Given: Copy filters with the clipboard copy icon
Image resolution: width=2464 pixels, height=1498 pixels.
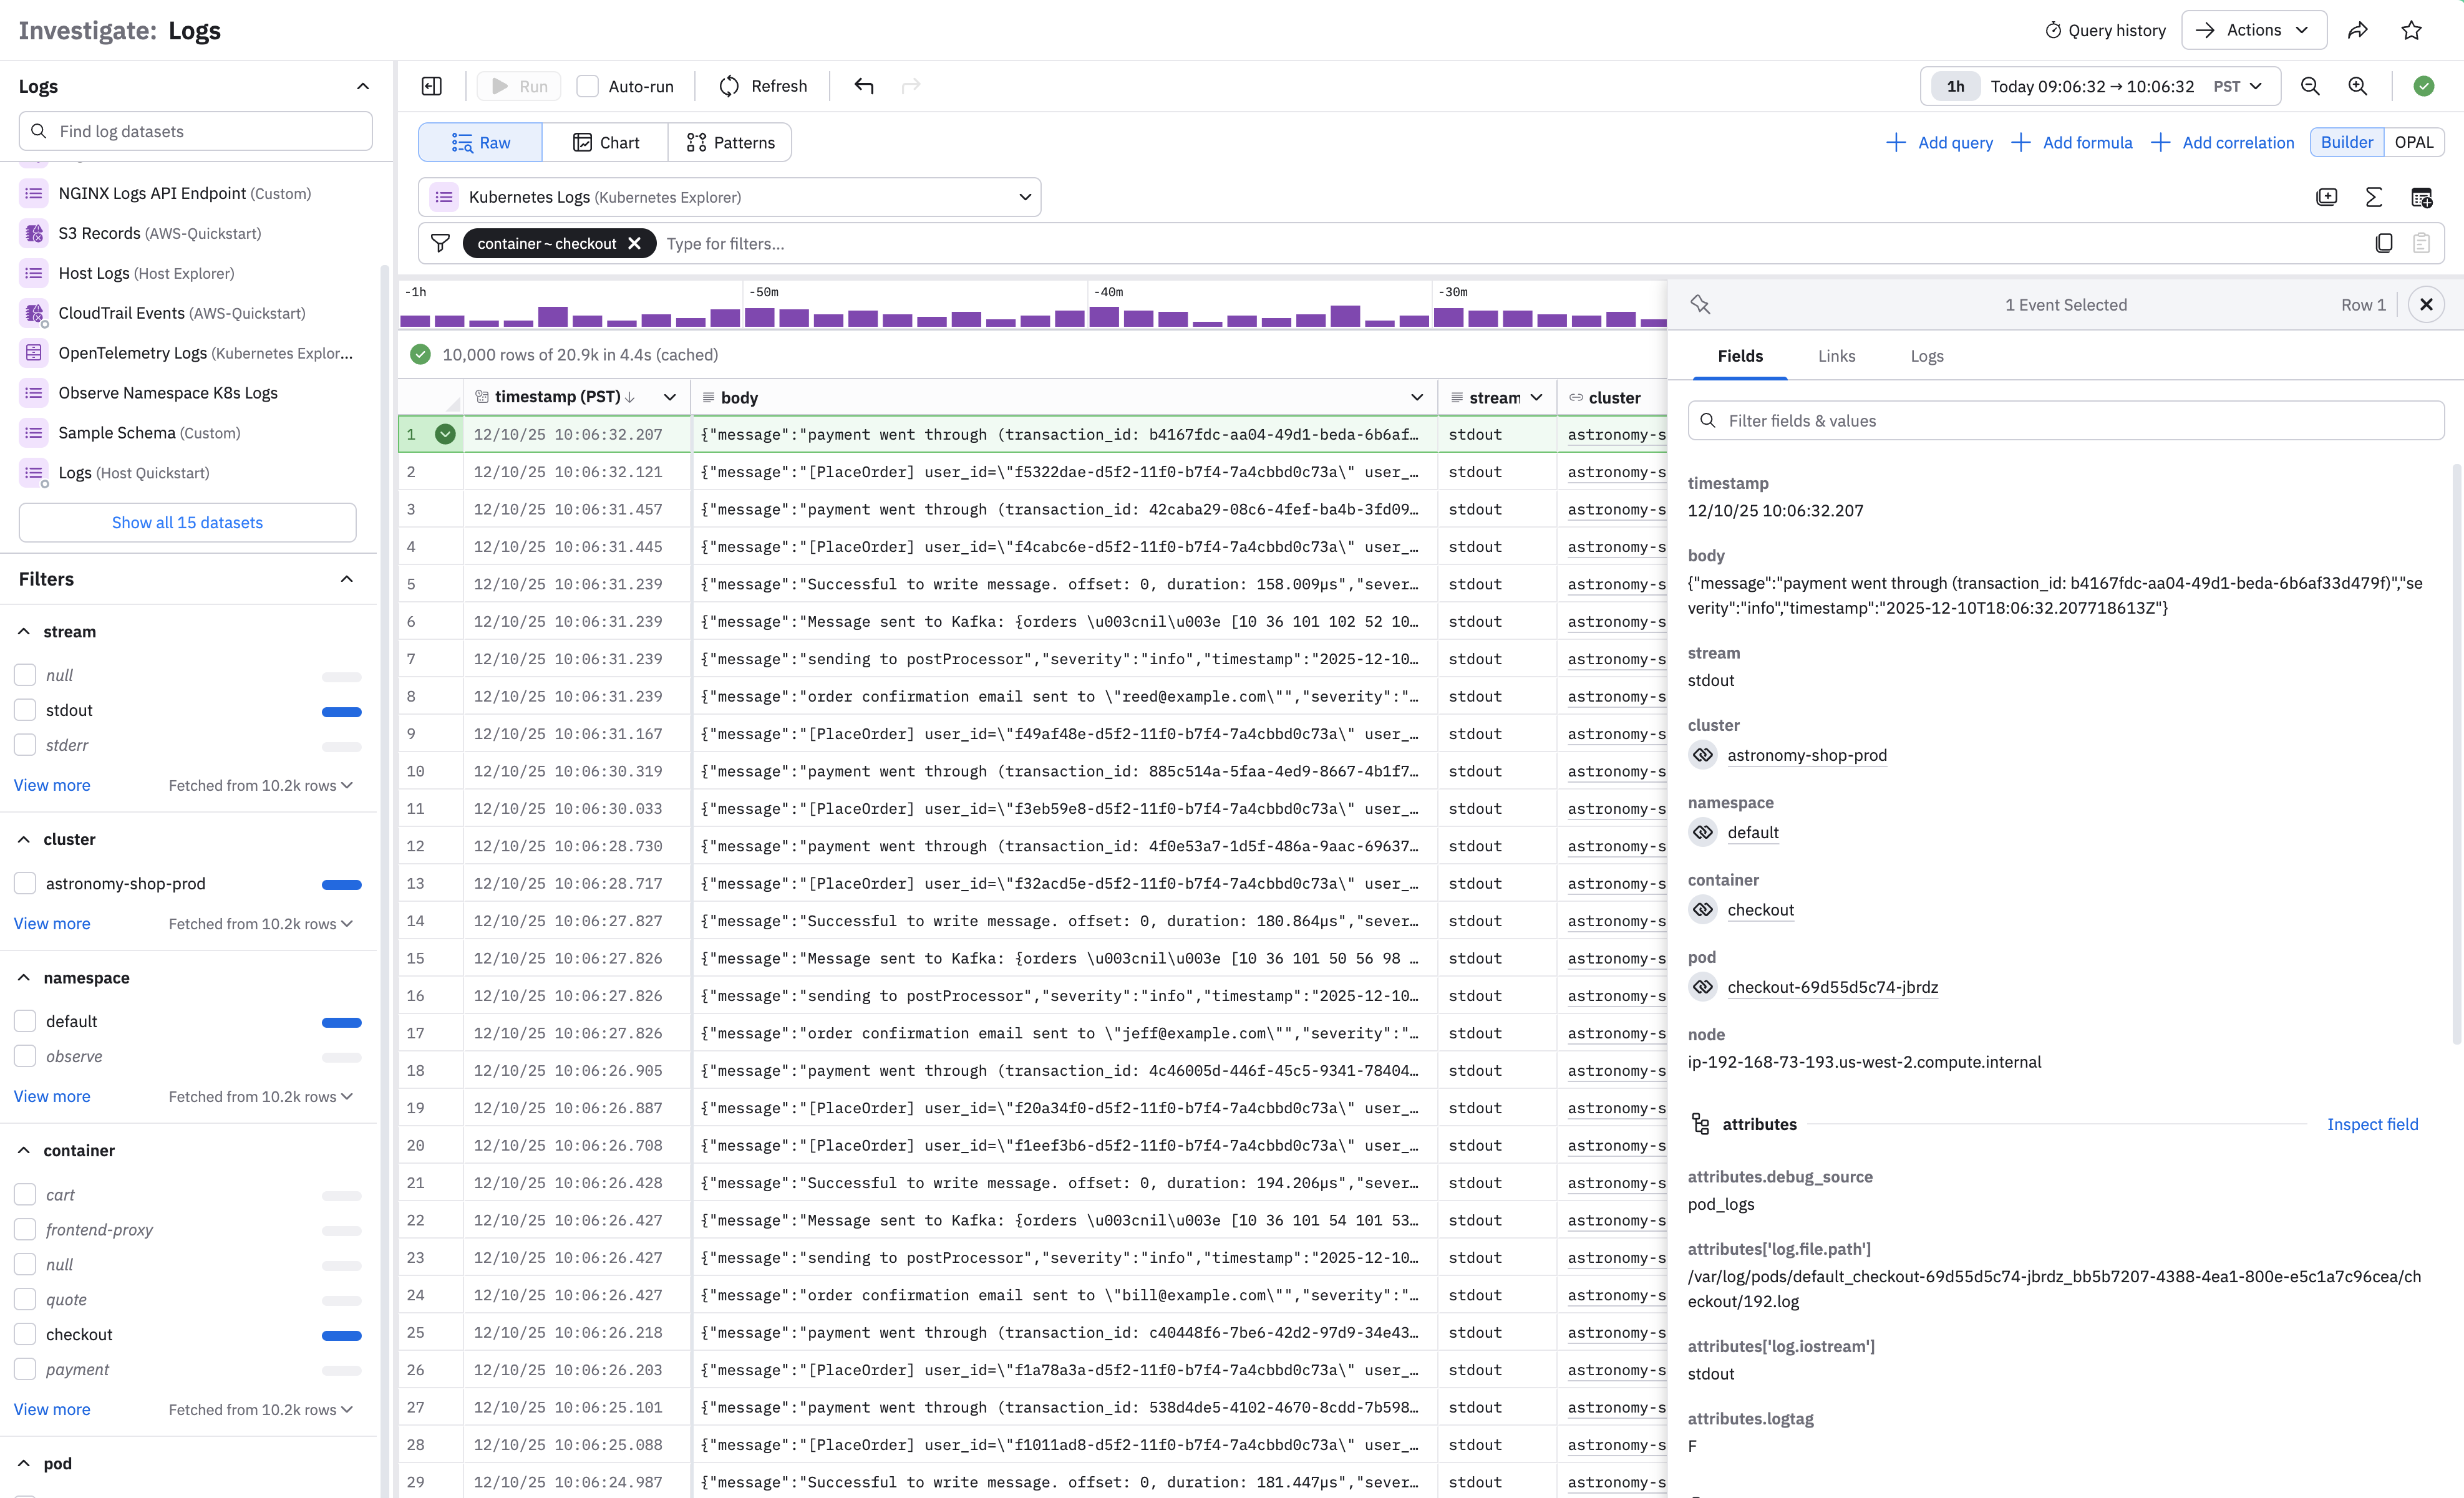Looking at the screenshot, I should (2384, 243).
